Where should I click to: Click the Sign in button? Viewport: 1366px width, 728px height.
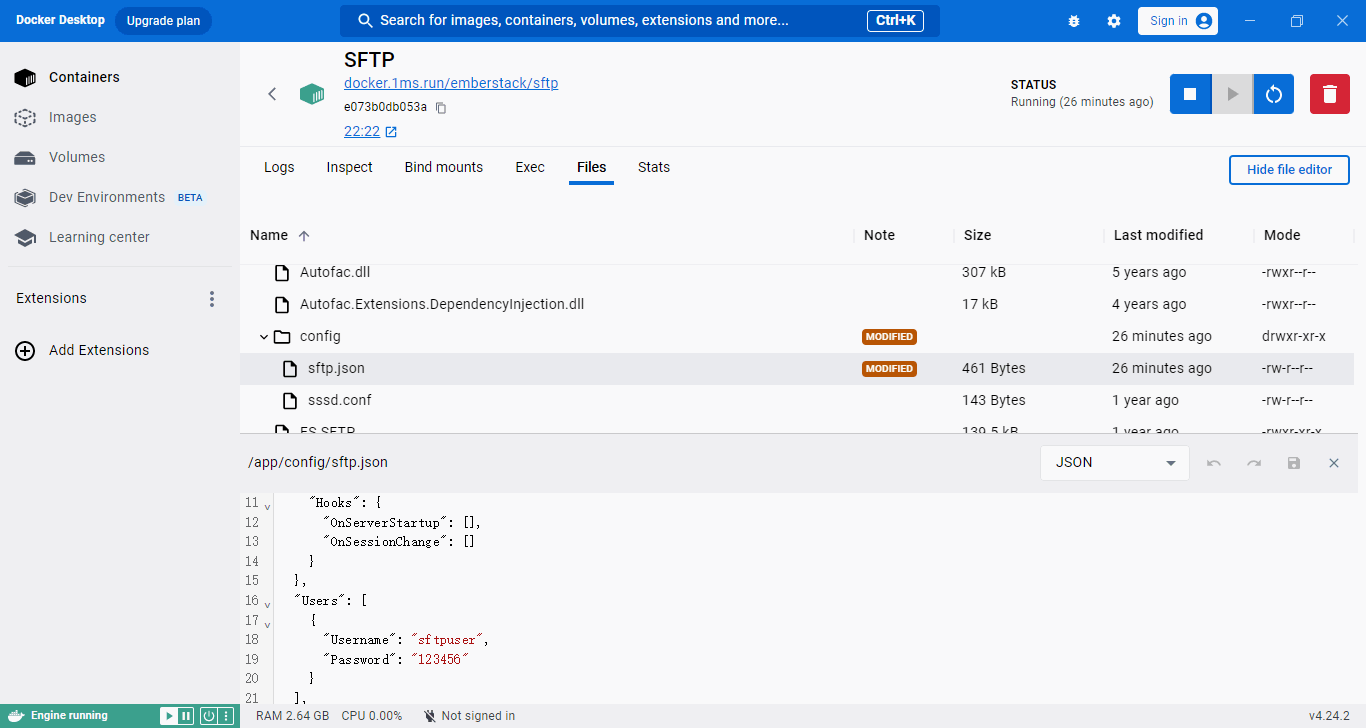coord(1178,21)
